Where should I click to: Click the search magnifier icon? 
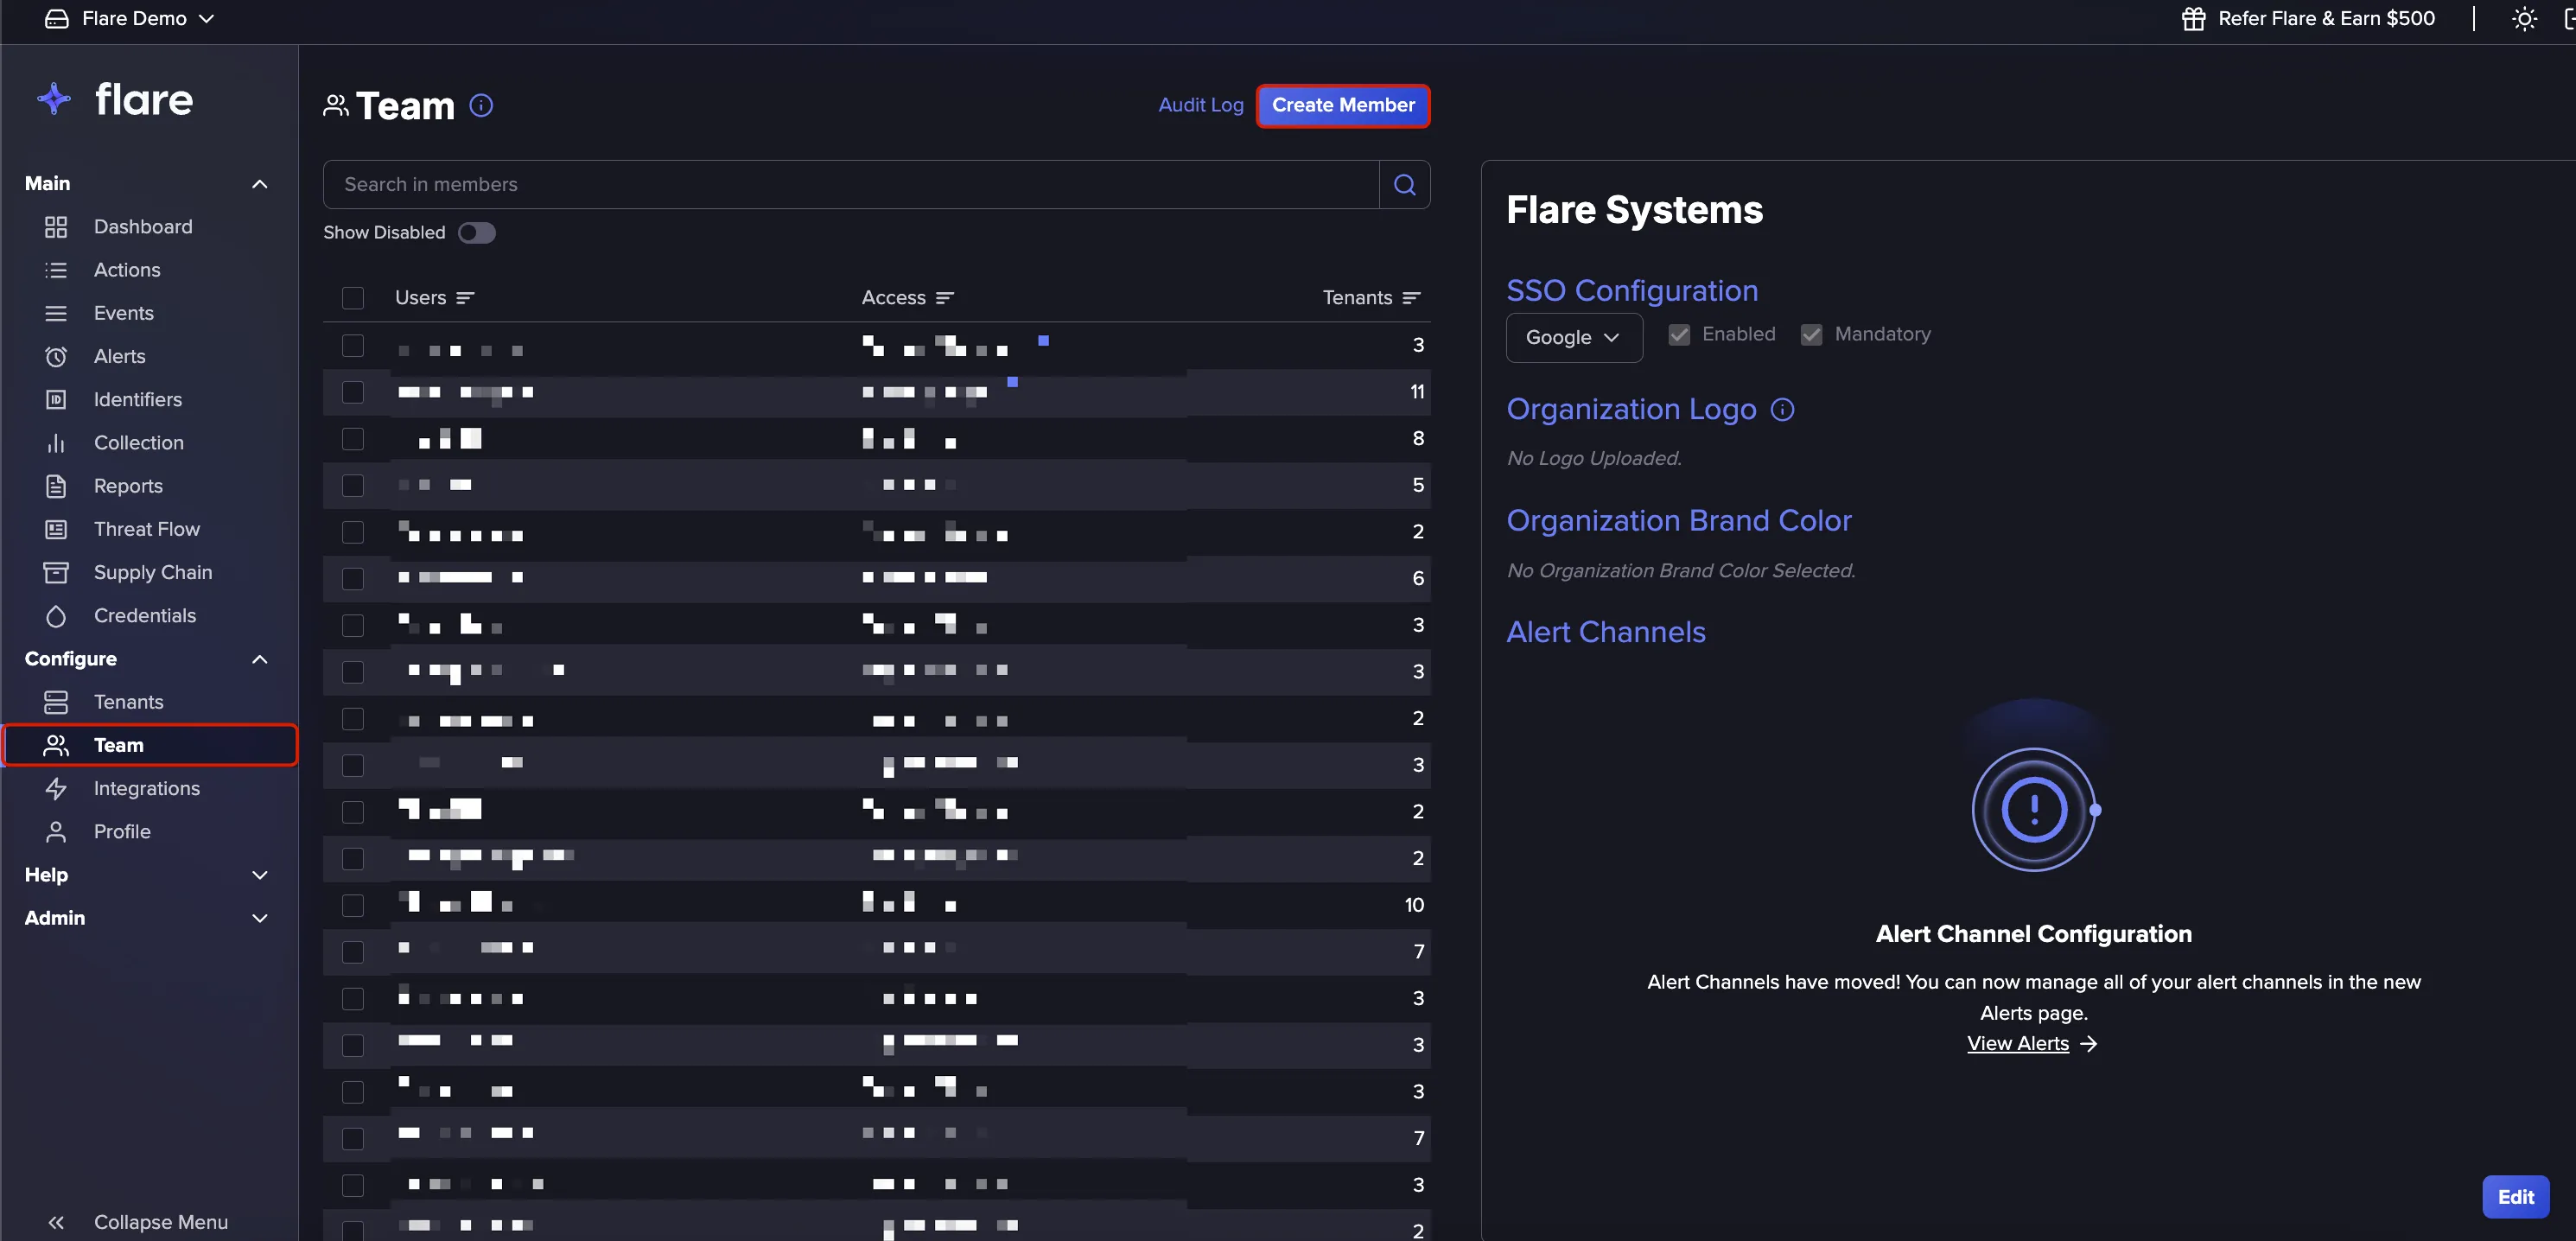pyautogui.click(x=1404, y=184)
